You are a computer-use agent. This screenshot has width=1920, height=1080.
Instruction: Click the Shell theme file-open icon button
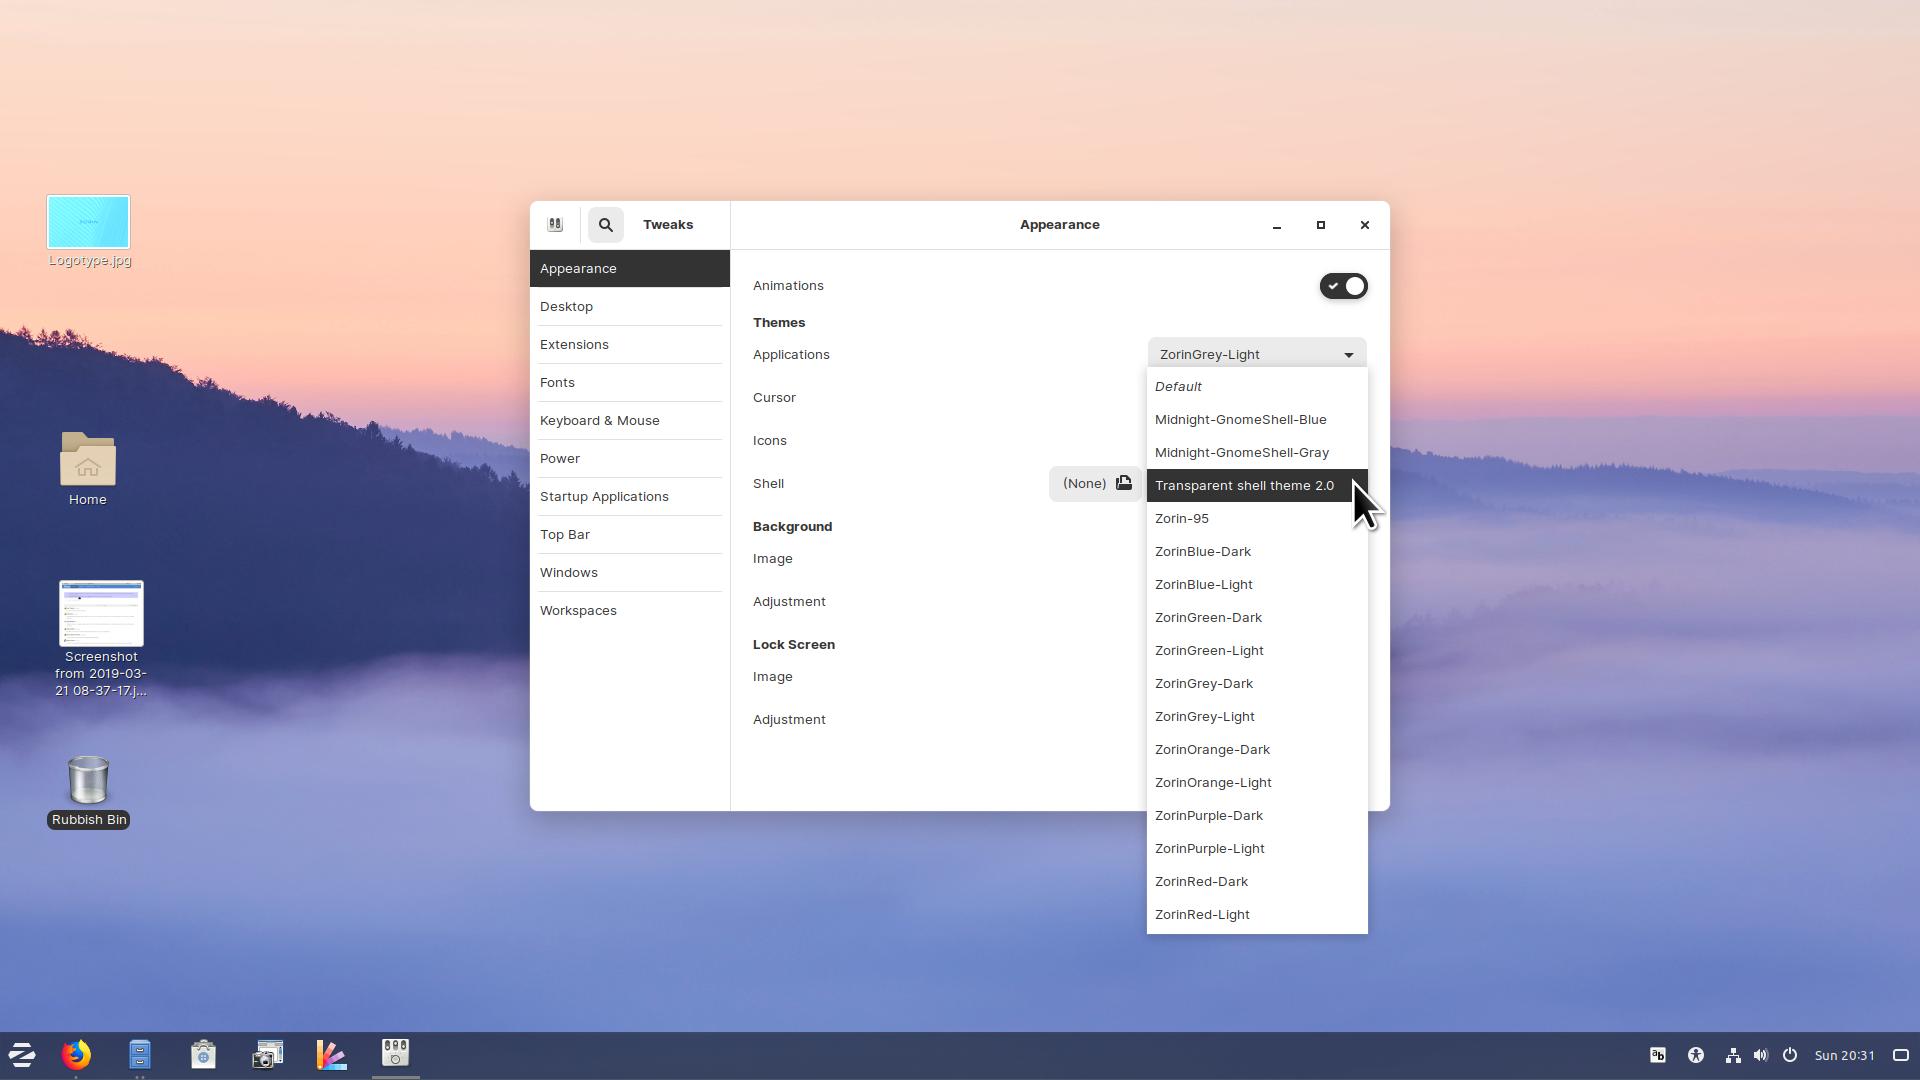coord(1123,484)
